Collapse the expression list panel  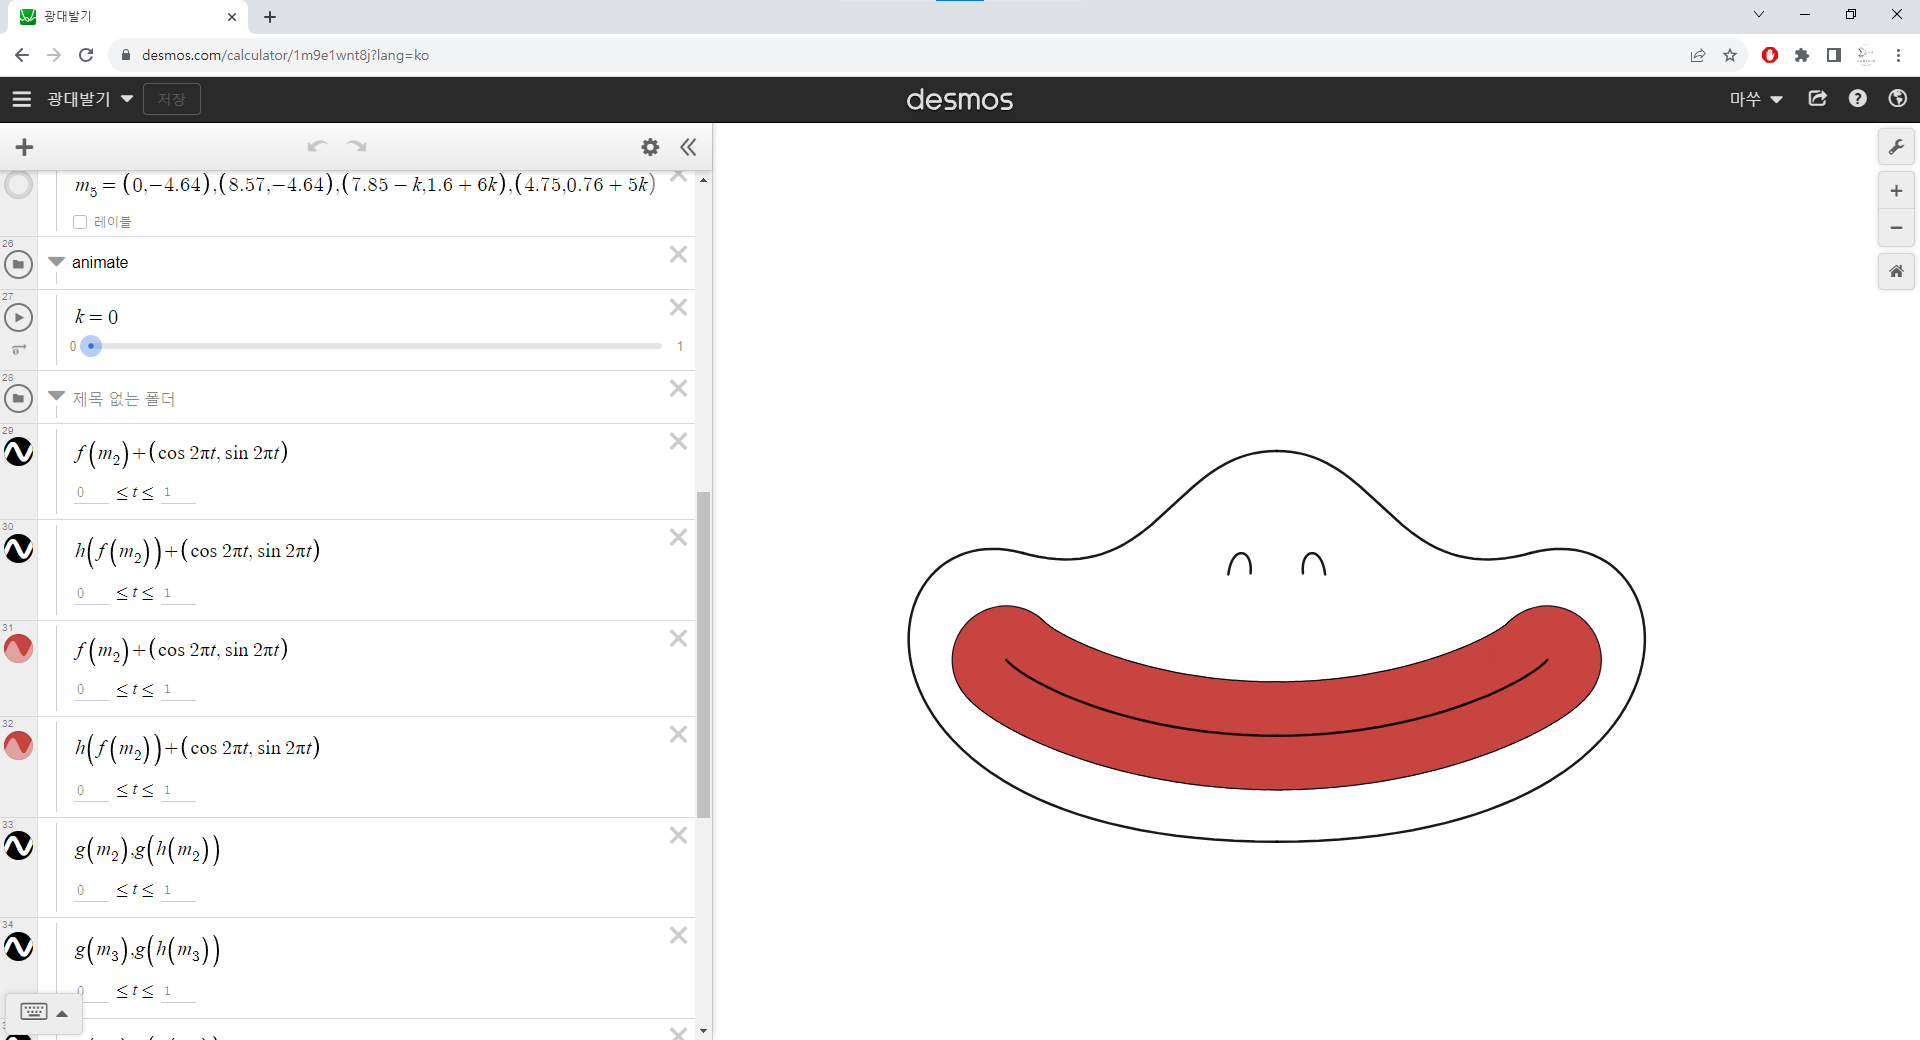point(688,147)
